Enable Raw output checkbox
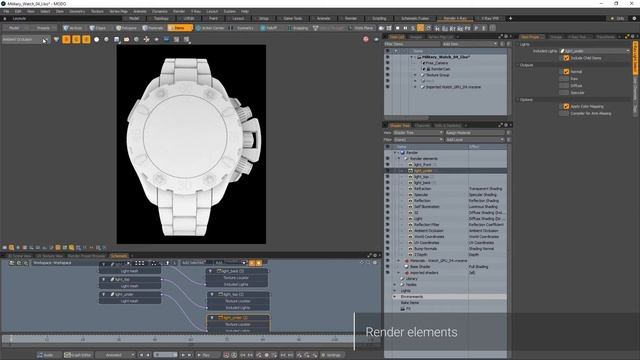 pos(564,79)
